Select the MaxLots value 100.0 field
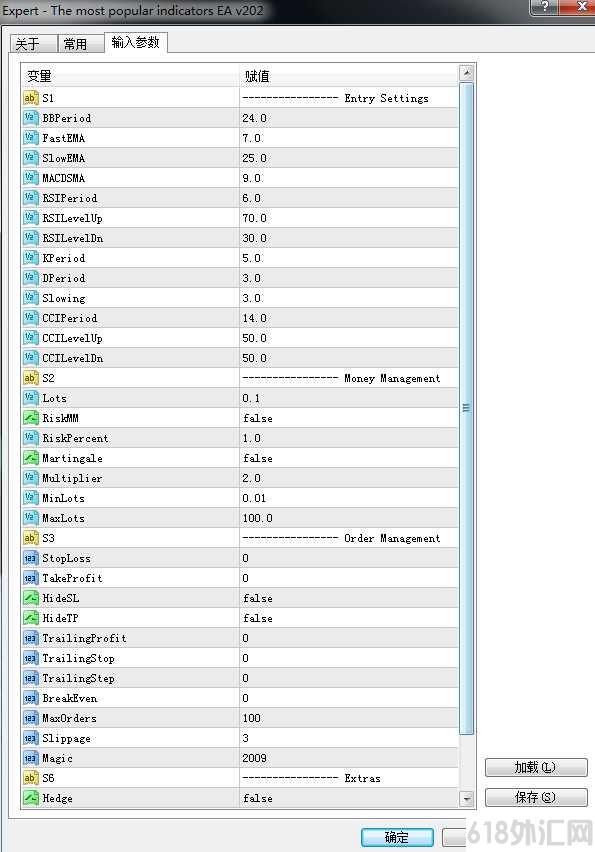The height and width of the screenshot is (852, 595). (x=348, y=518)
